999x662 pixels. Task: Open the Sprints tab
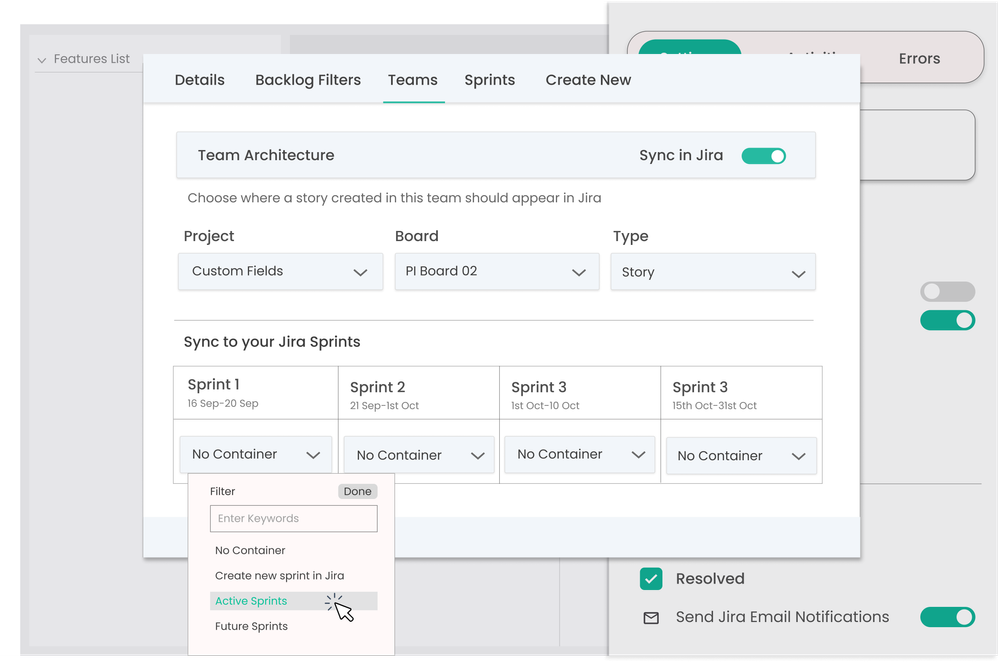click(x=489, y=80)
